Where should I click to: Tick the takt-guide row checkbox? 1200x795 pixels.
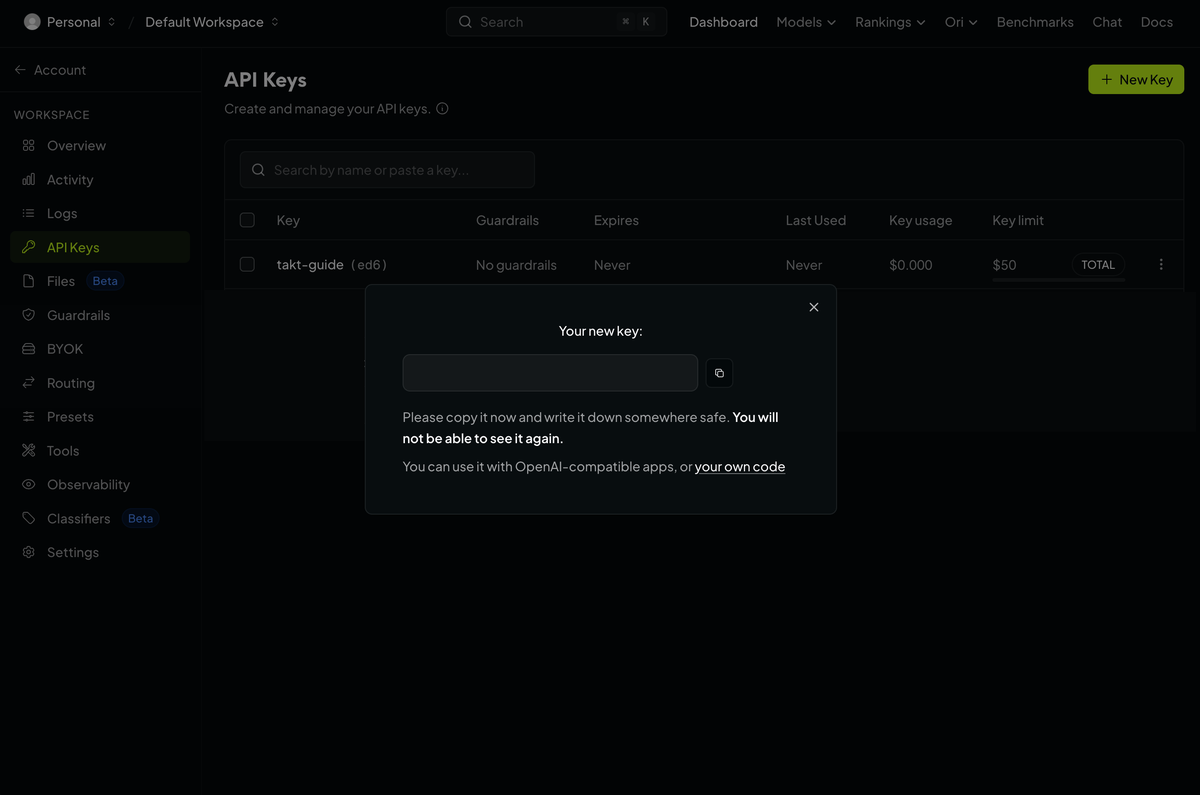[x=247, y=265]
